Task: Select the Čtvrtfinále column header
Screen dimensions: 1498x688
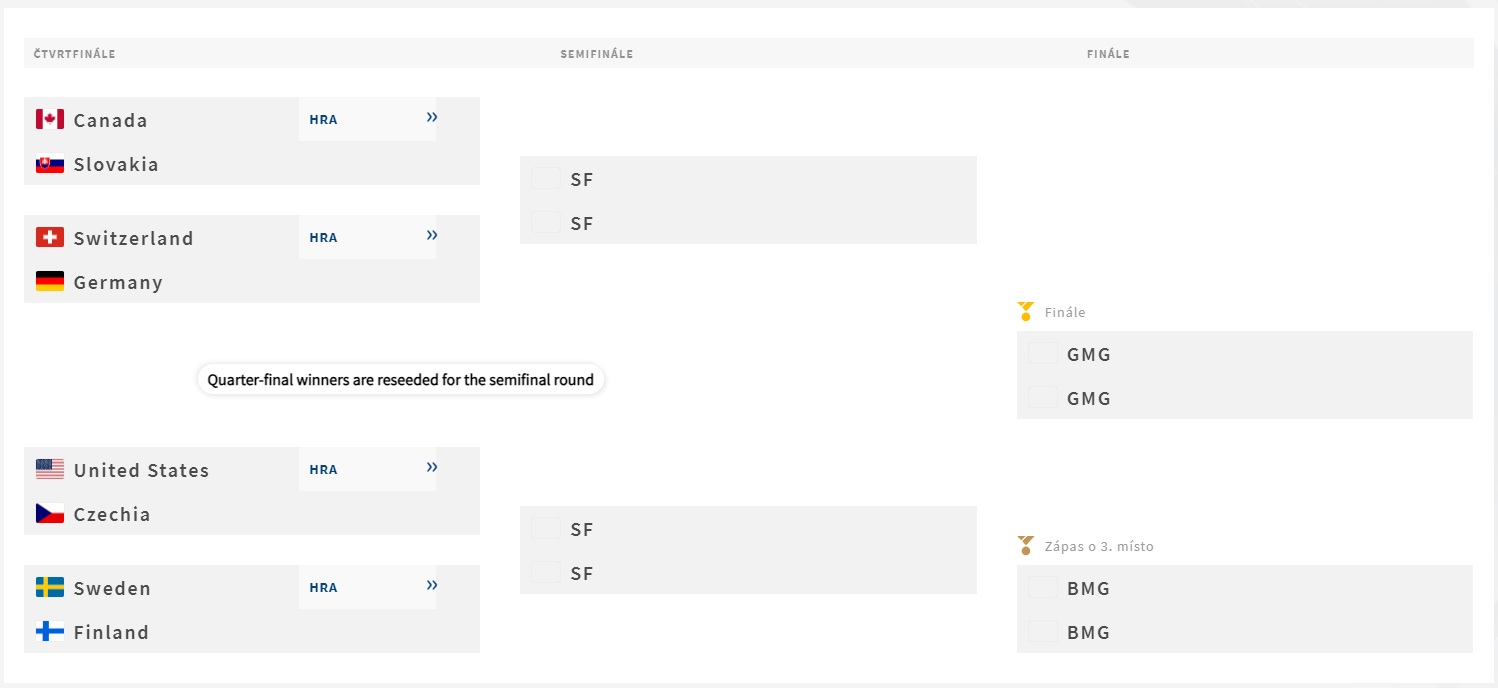Action: 74,54
